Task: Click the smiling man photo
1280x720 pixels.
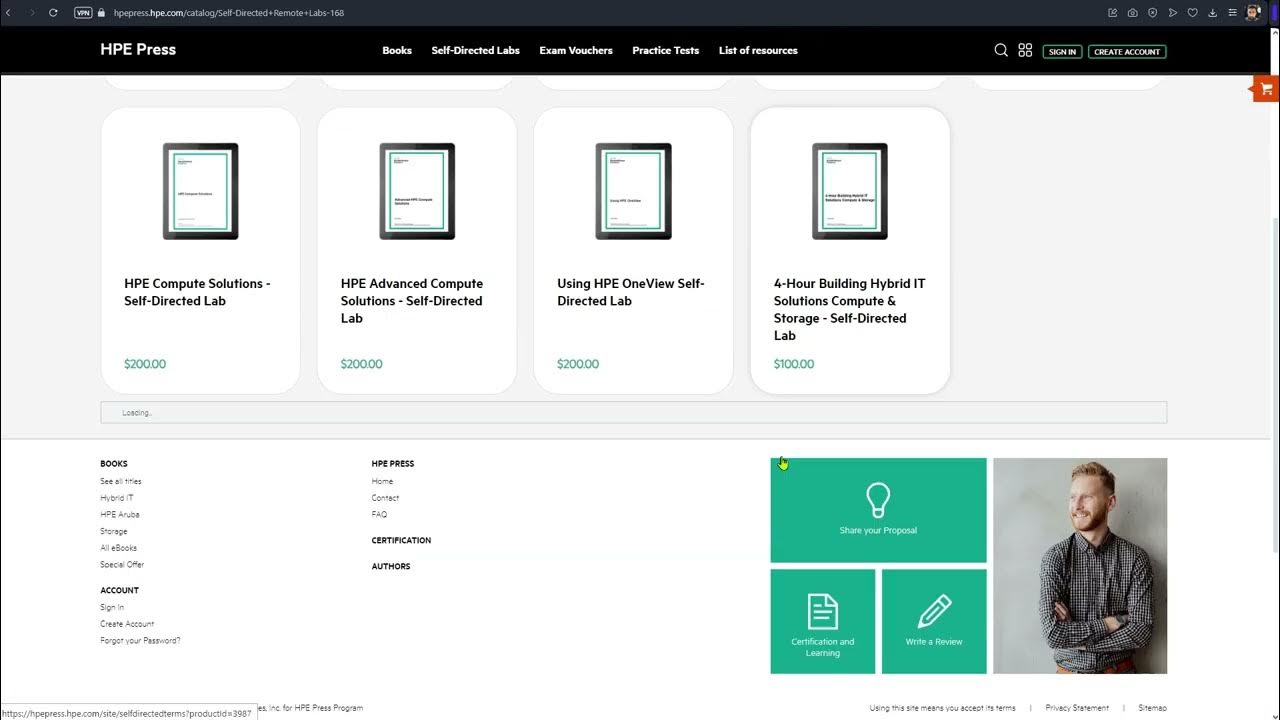Action: click(x=1080, y=566)
